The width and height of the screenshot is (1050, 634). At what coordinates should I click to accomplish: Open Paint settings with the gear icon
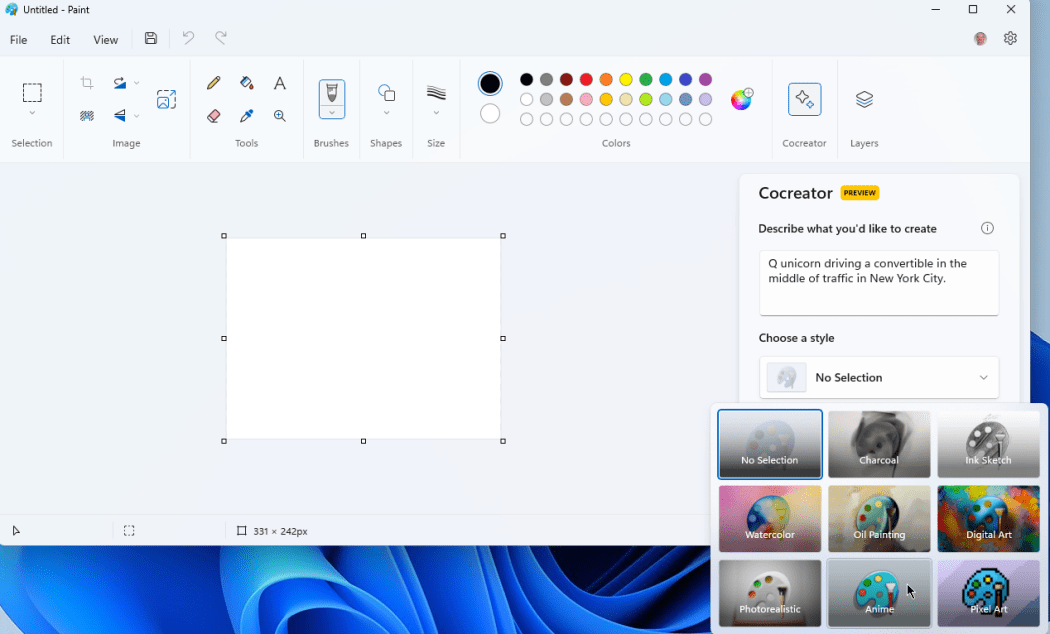tap(1010, 38)
